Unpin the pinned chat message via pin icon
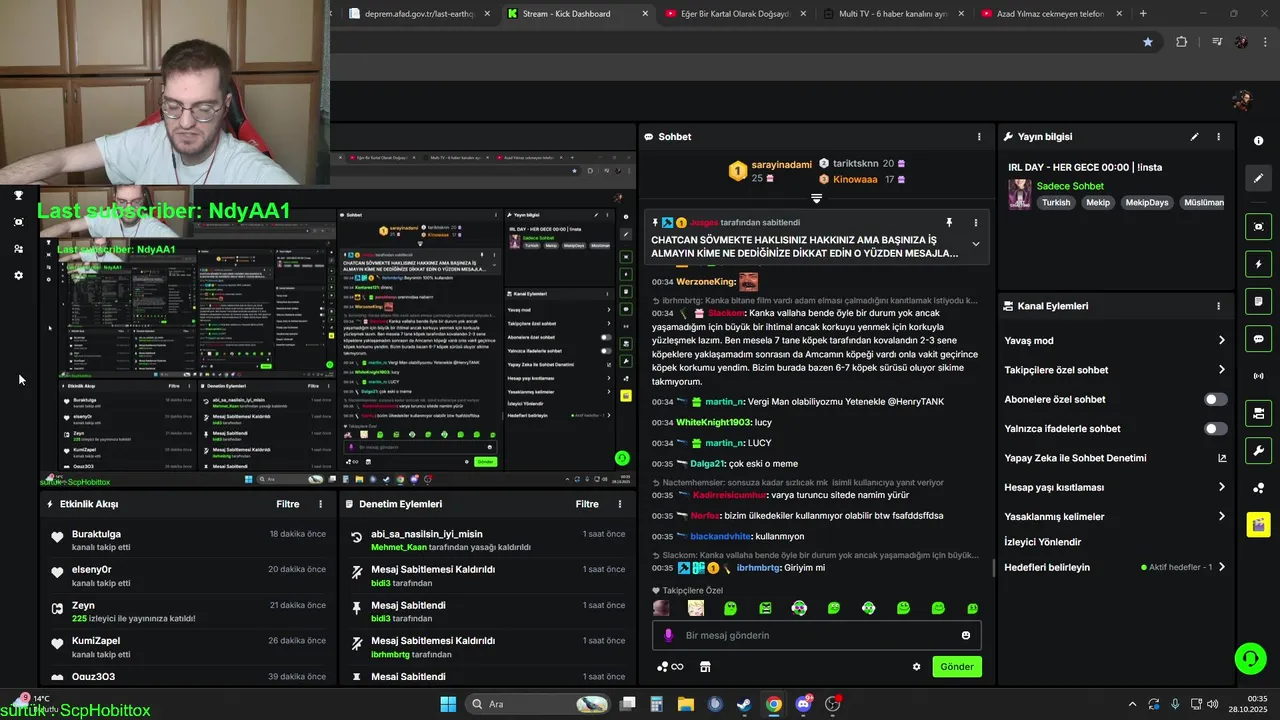Viewport: 1280px width, 720px height. point(949,222)
